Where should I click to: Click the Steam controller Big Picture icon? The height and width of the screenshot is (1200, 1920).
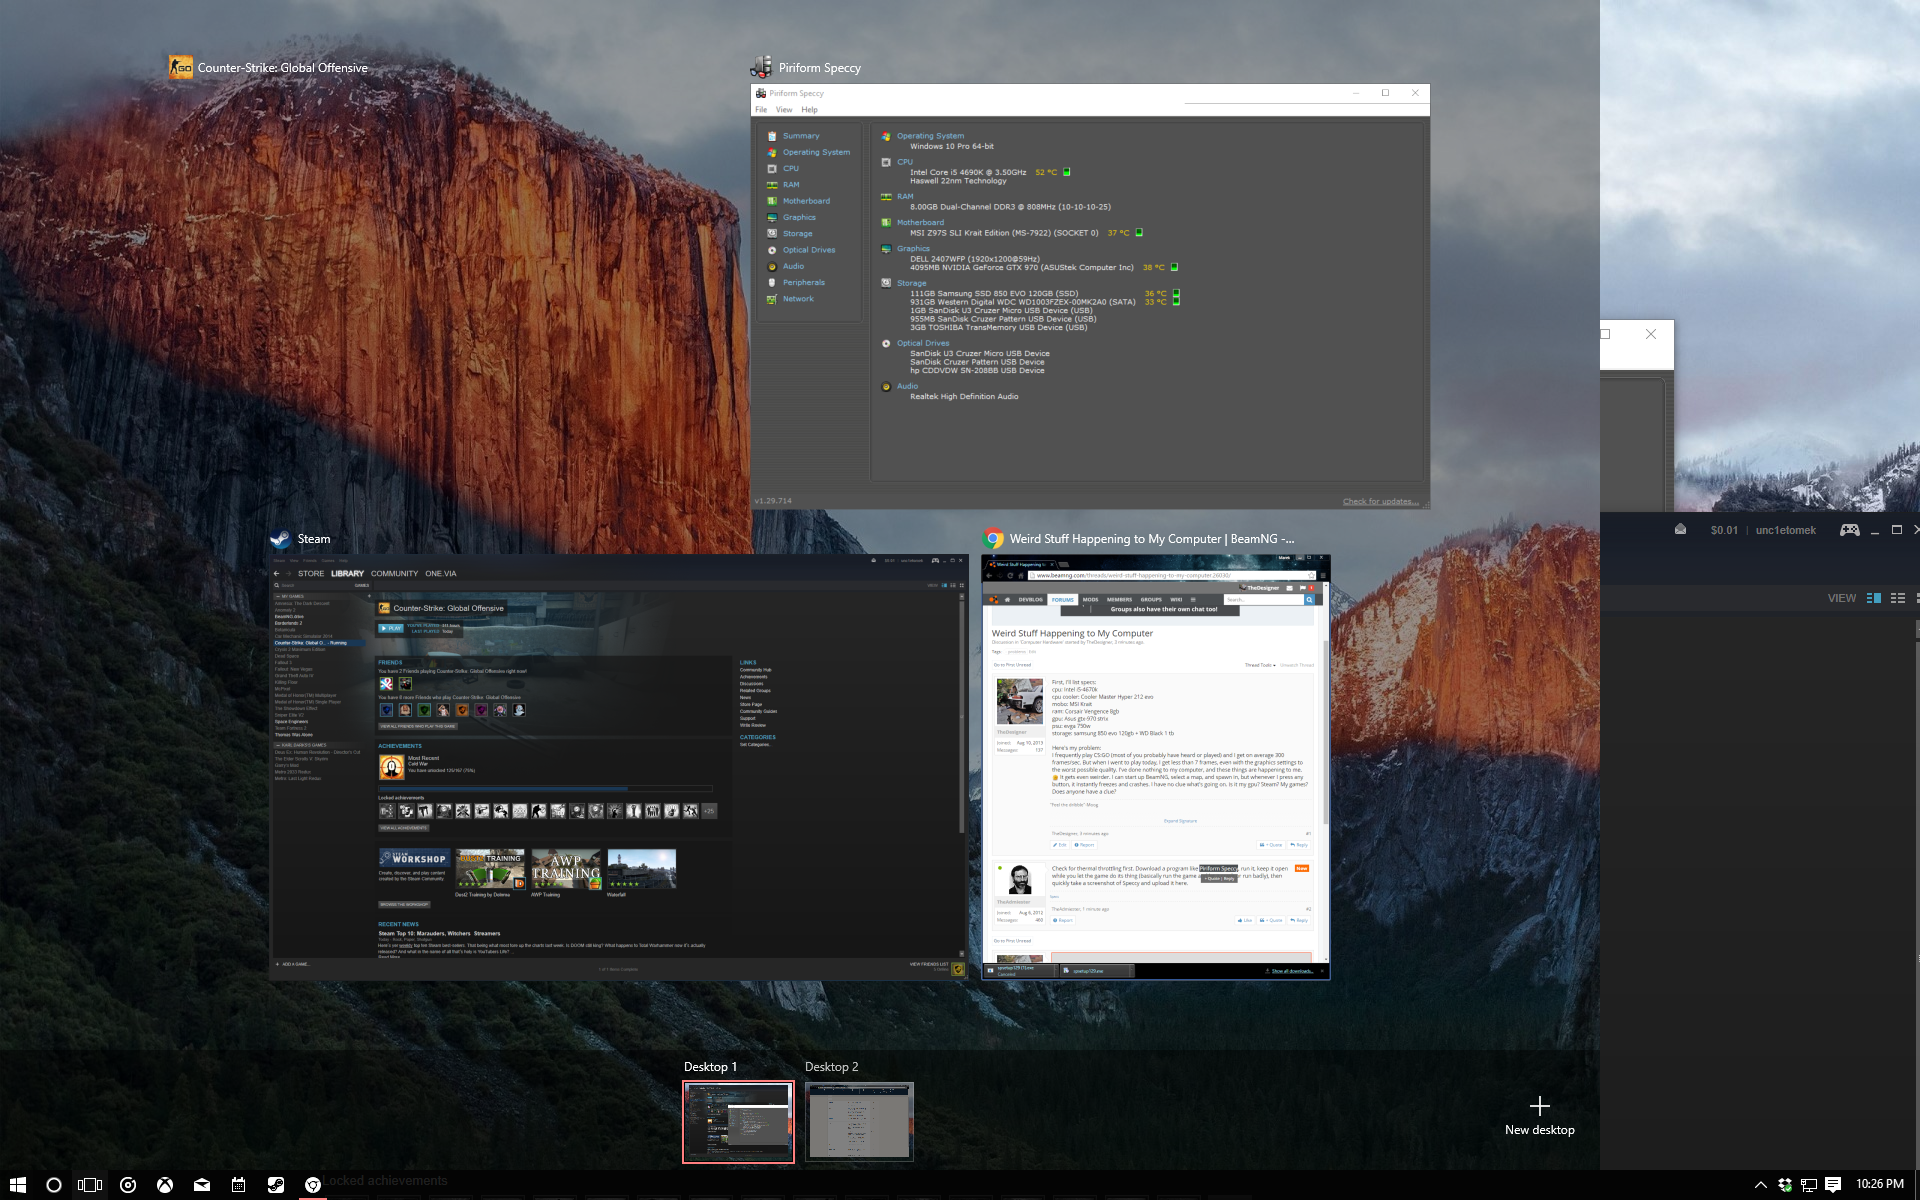point(1850,530)
